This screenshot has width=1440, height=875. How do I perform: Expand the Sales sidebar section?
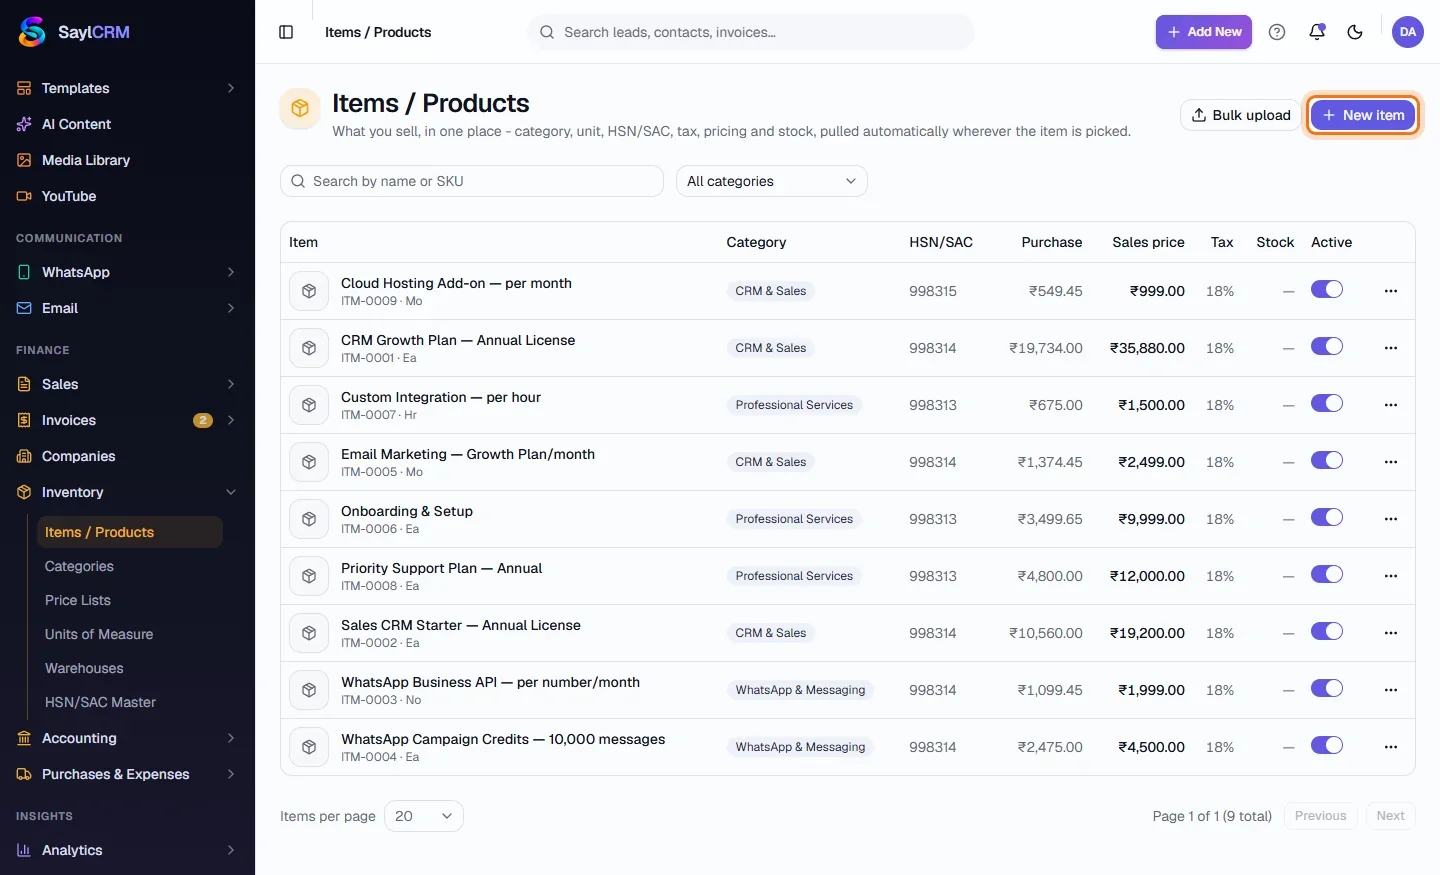click(127, 384)
